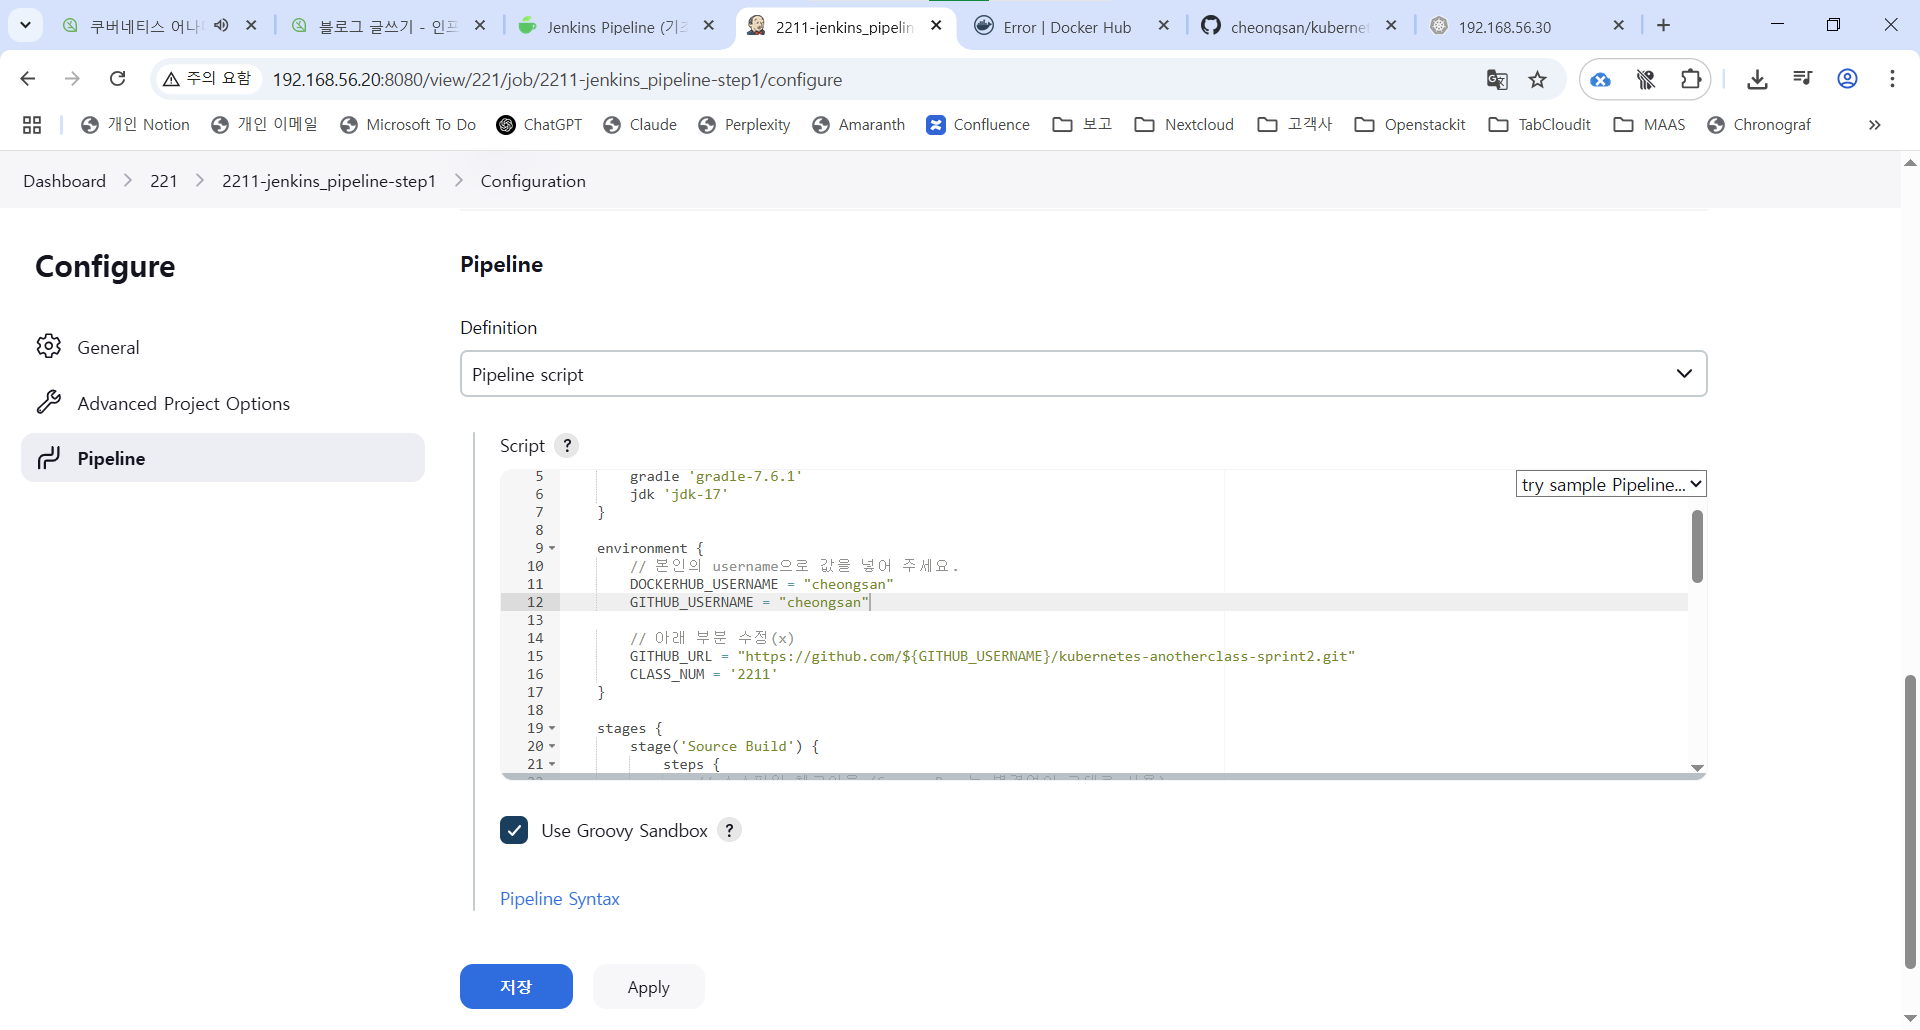1920x1030 pixels.
Task: Open the try sample Pipeline dropdown
Action: (1610, 485)
